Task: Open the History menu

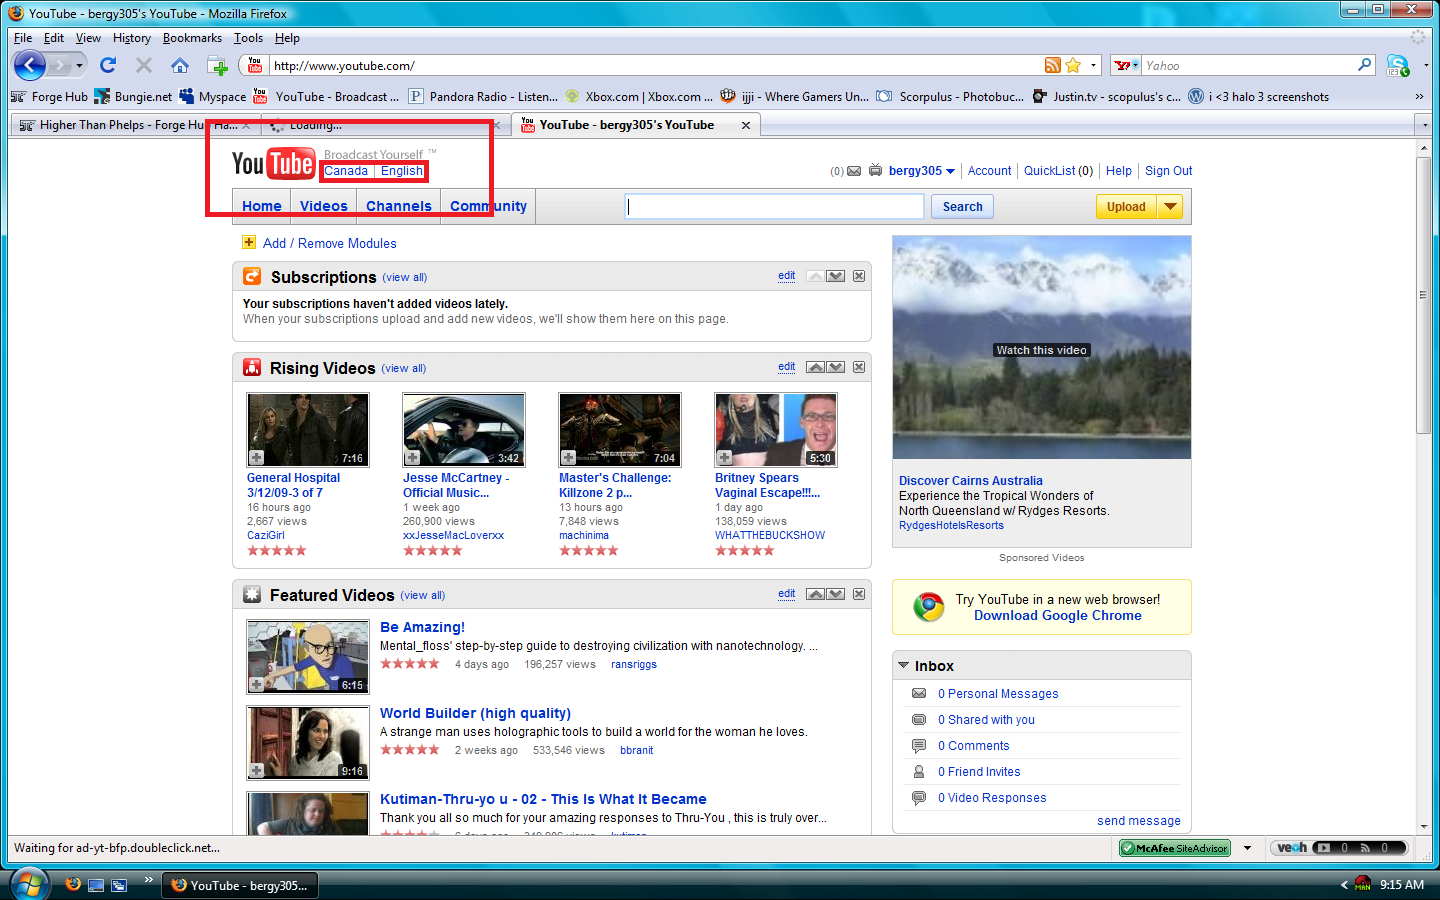Action: click(132, 38)
